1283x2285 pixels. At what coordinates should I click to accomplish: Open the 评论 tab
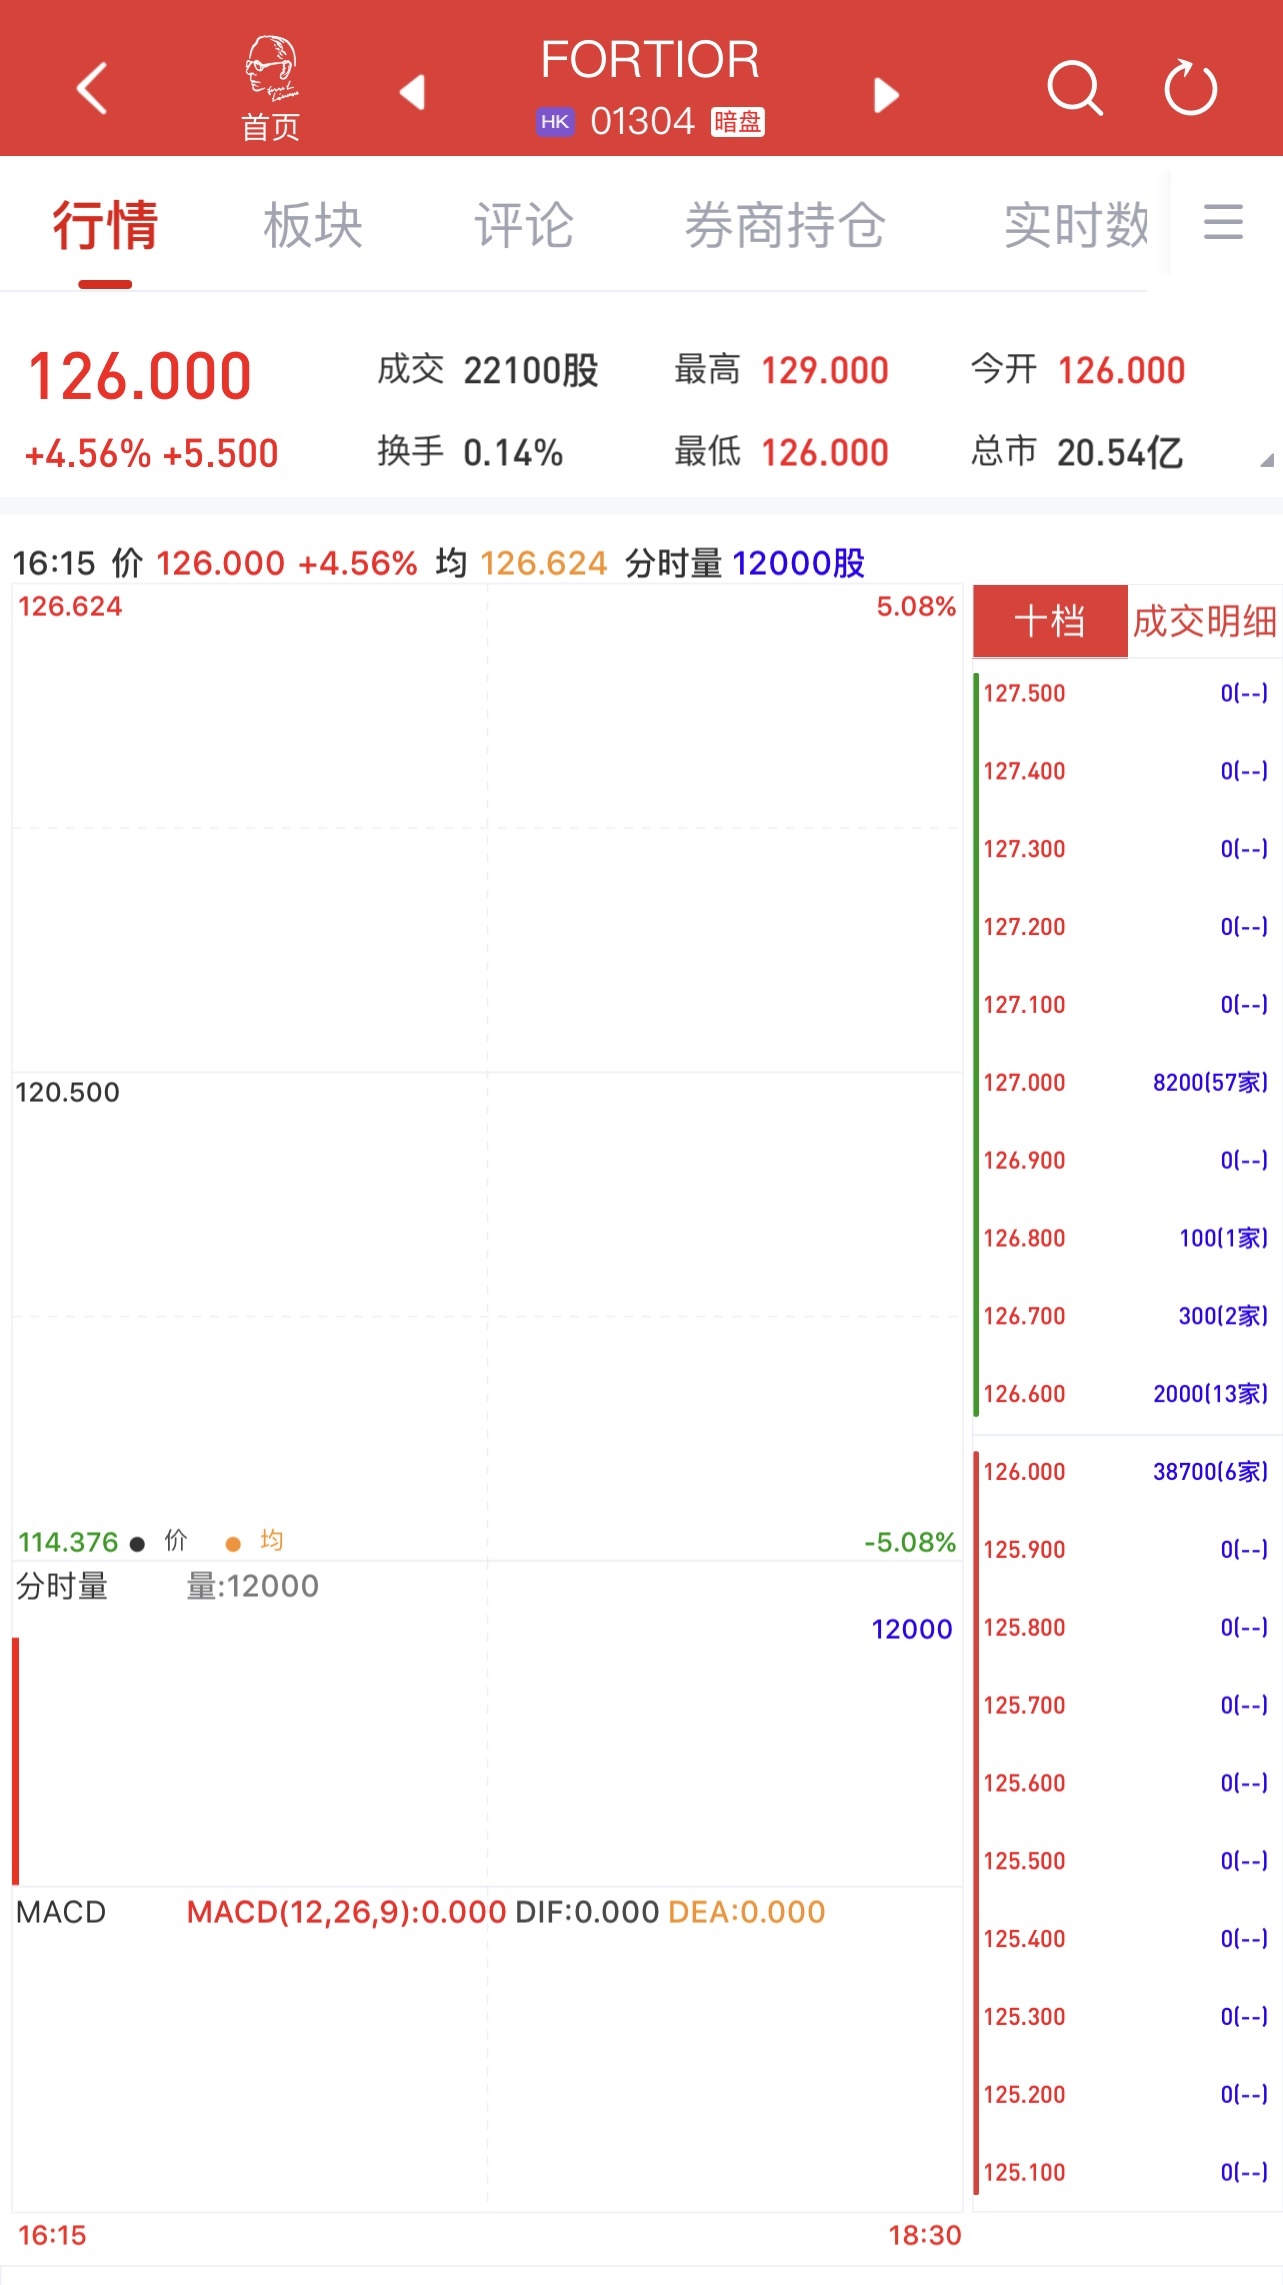tap(524, 225)
